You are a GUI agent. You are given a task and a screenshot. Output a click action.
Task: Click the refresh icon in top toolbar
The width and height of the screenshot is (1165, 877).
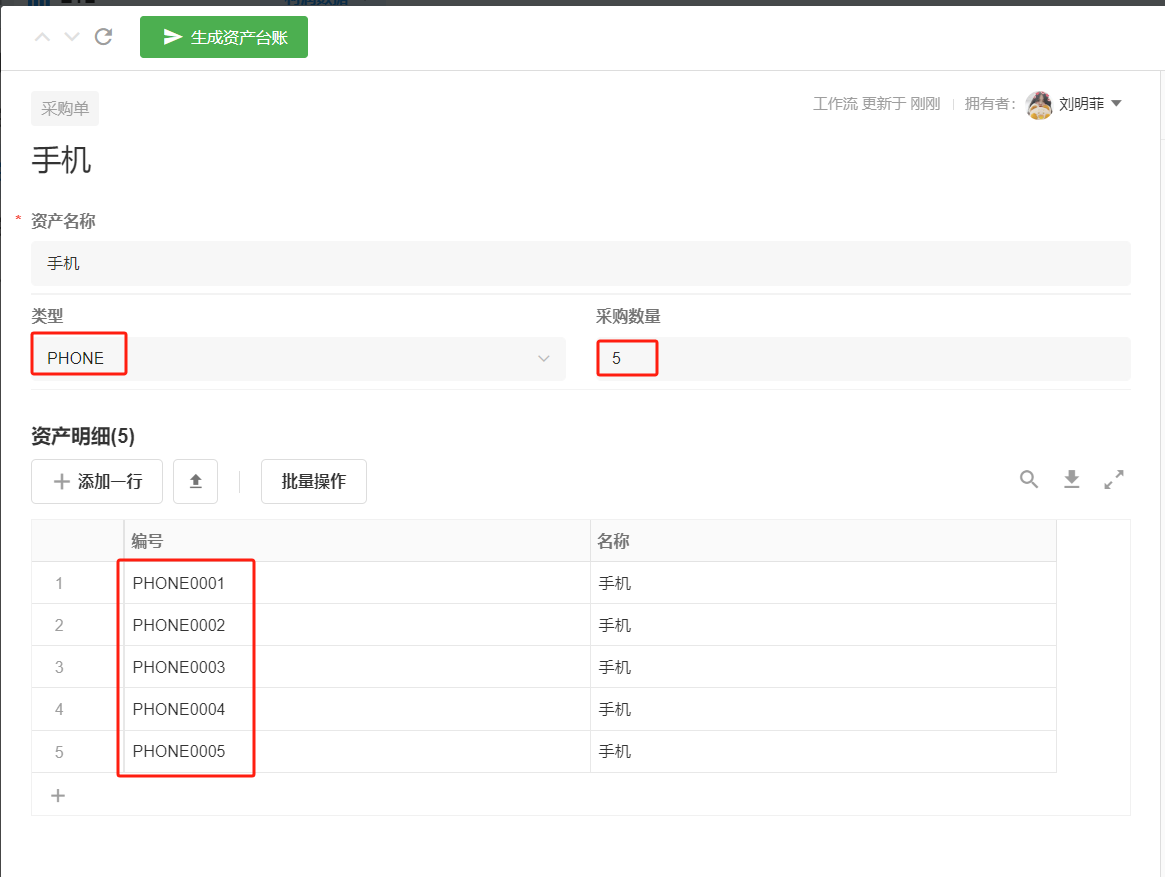coord(103,37)
